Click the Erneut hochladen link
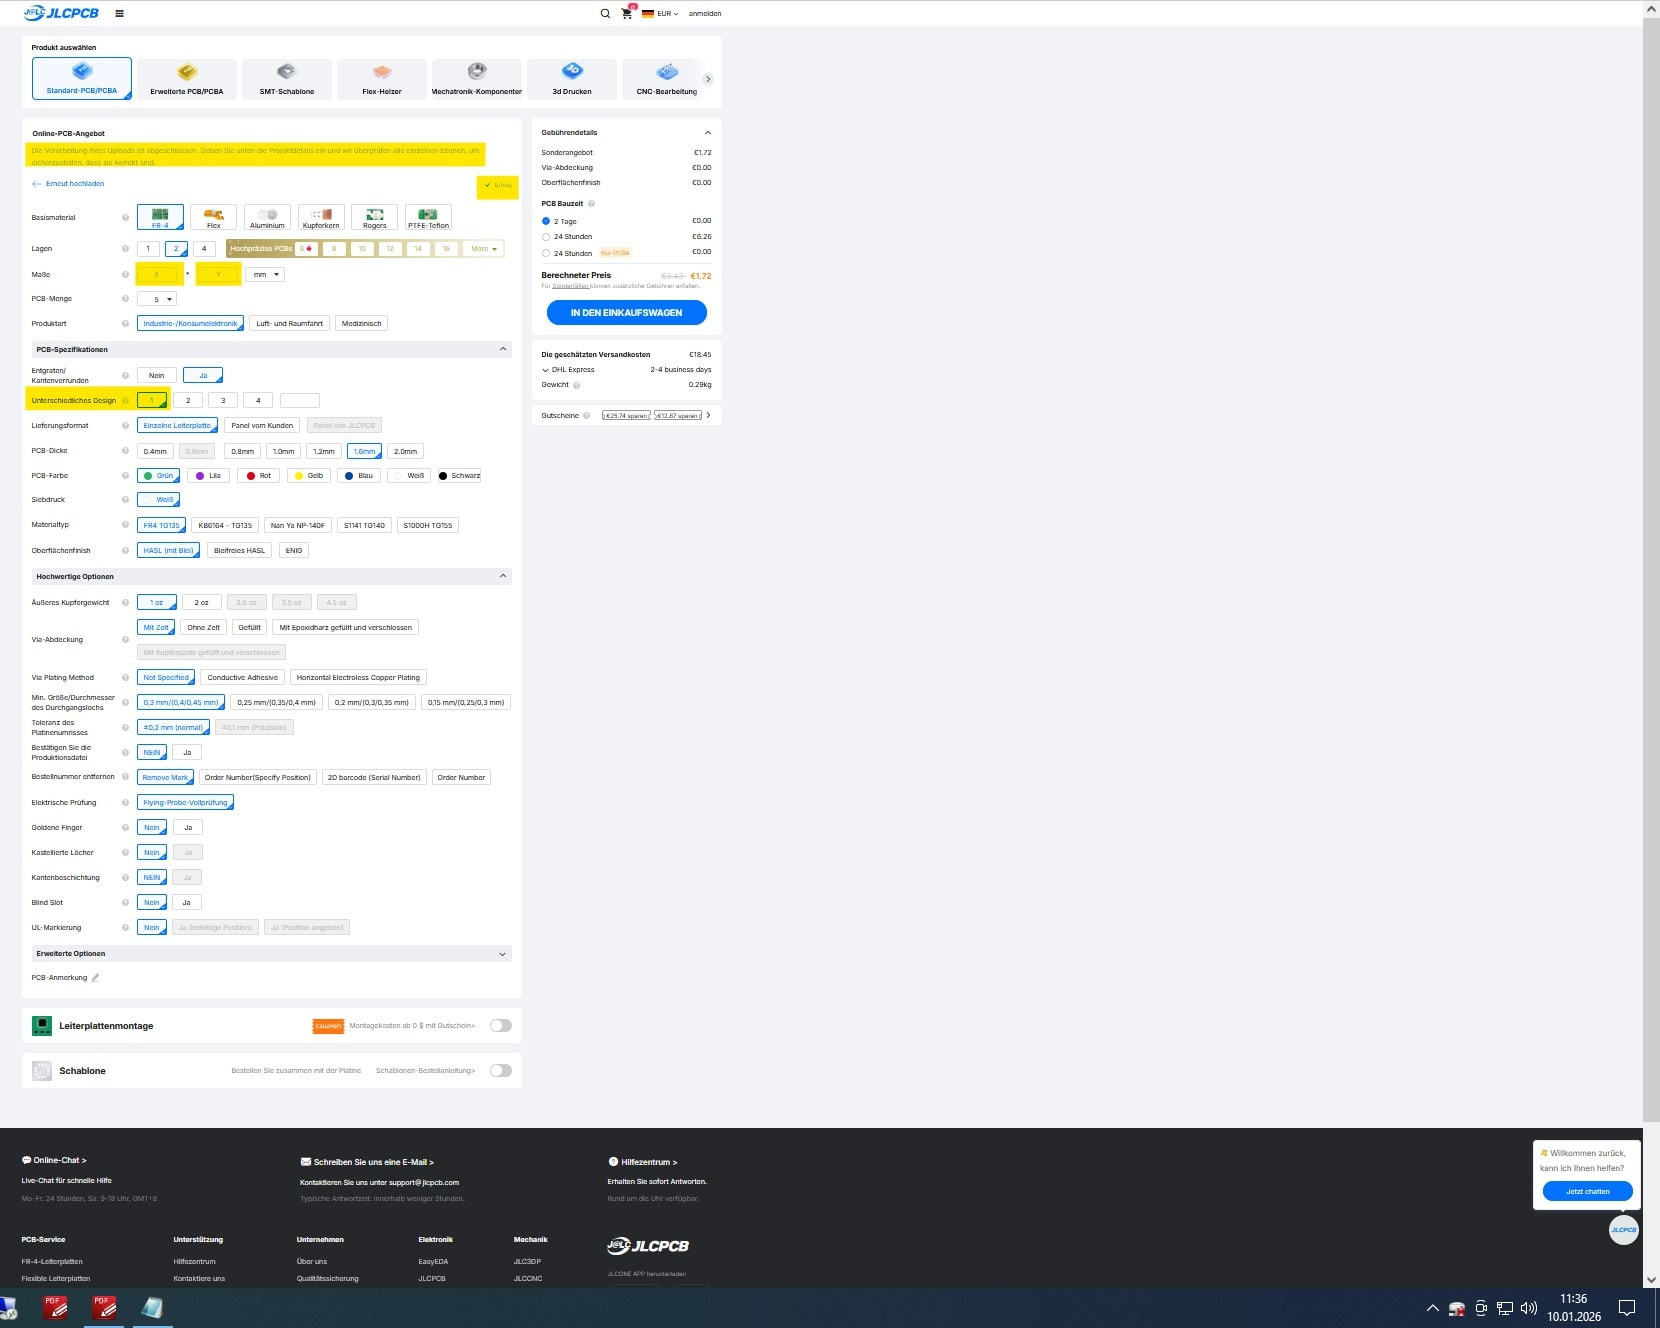1660x1328 pixels. click(x=68, y=184)
